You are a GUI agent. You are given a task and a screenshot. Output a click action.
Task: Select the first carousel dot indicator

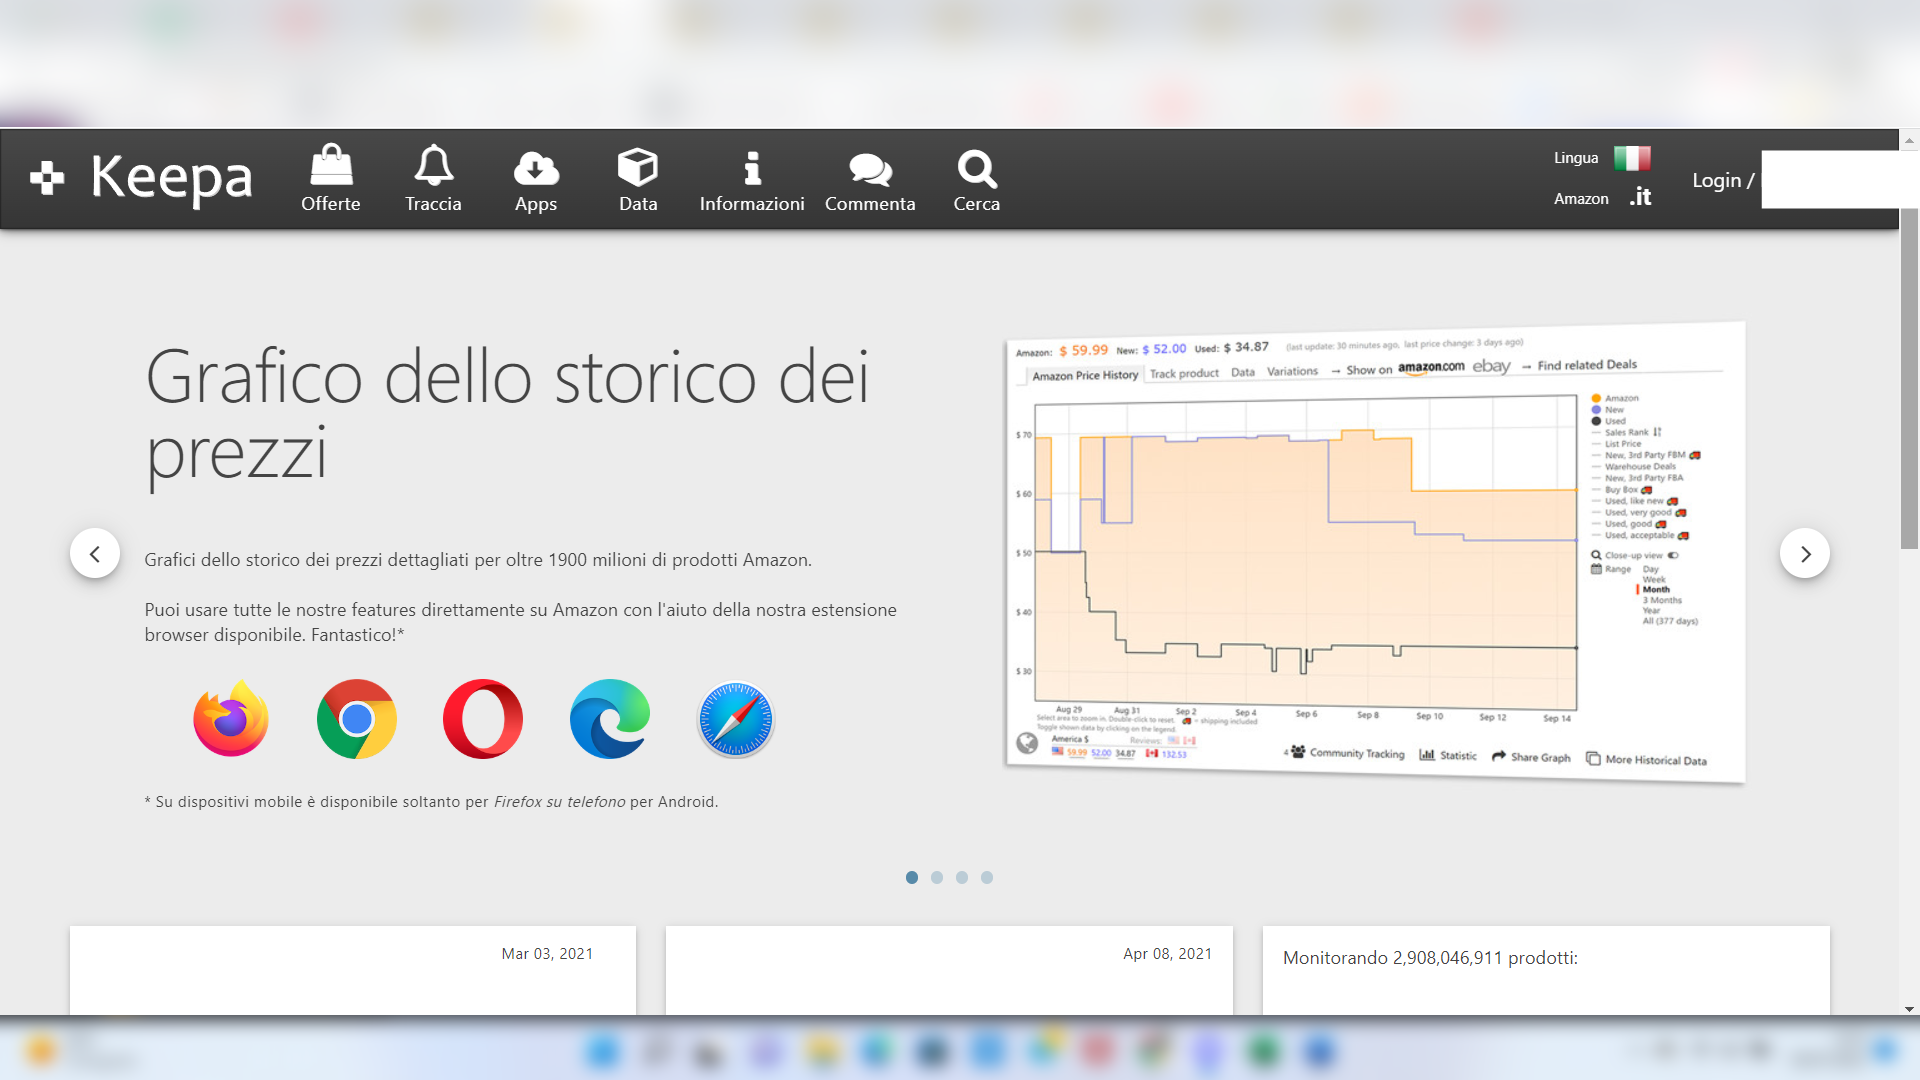[912, 877]
